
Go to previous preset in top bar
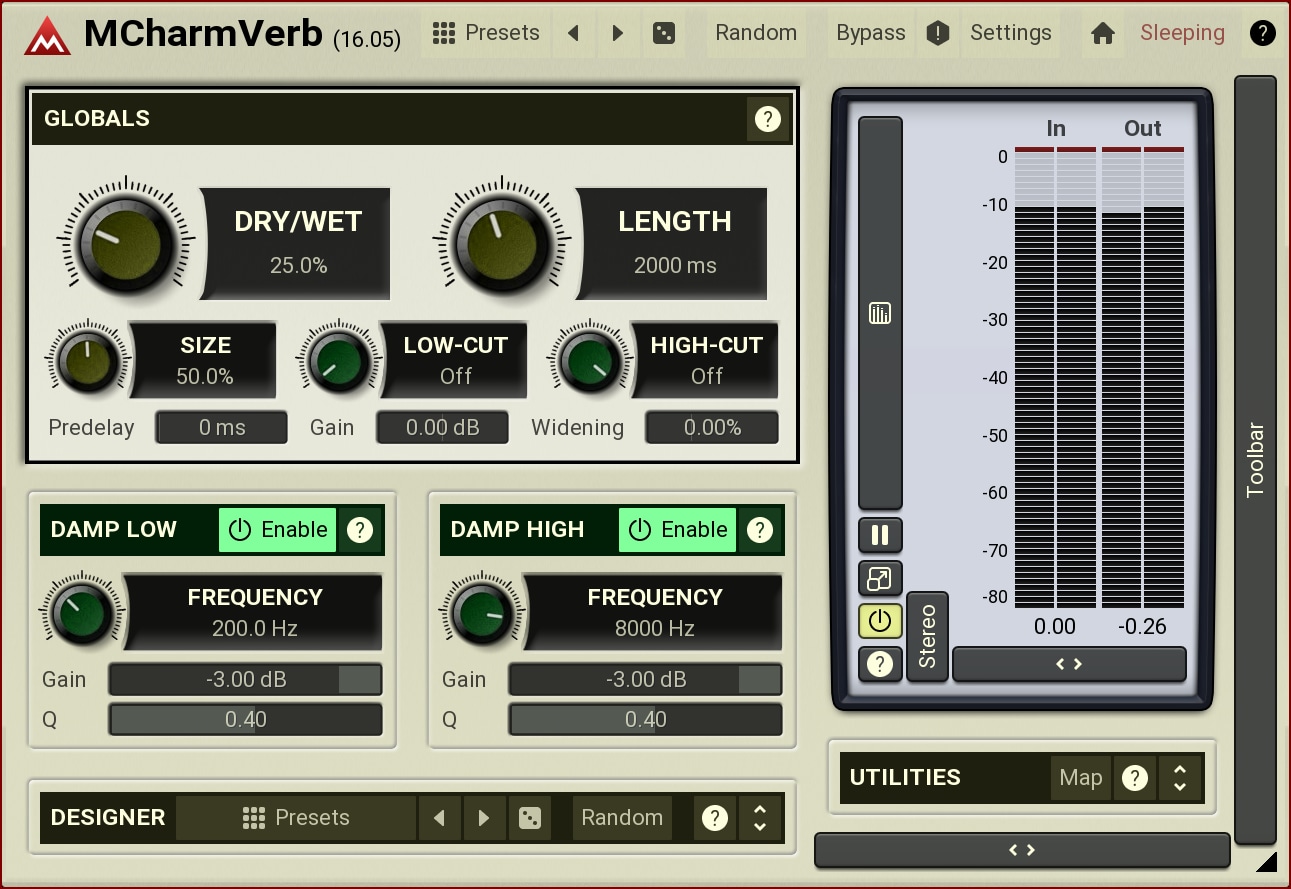pos(573,33)
